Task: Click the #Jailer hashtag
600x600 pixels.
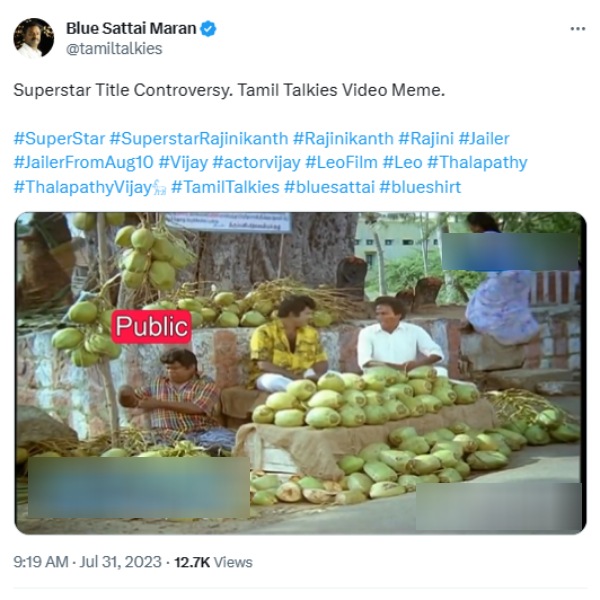Action: 484,138
